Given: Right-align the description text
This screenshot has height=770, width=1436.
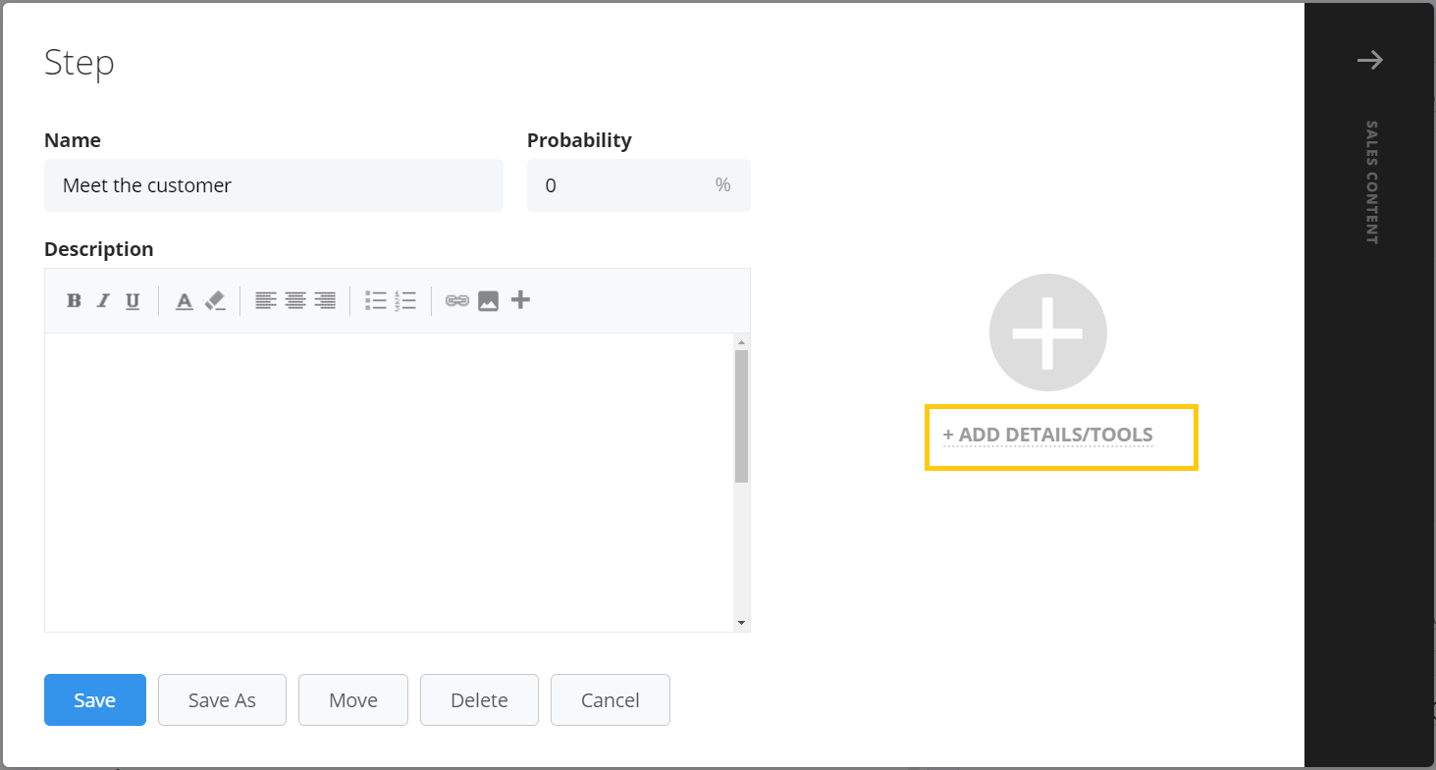Looking at the screenshot, I should (324, 299).
